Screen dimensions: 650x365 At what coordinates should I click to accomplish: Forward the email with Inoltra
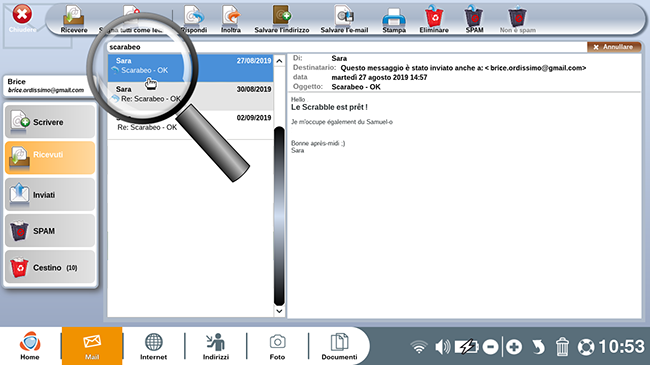tap(231, 19)
